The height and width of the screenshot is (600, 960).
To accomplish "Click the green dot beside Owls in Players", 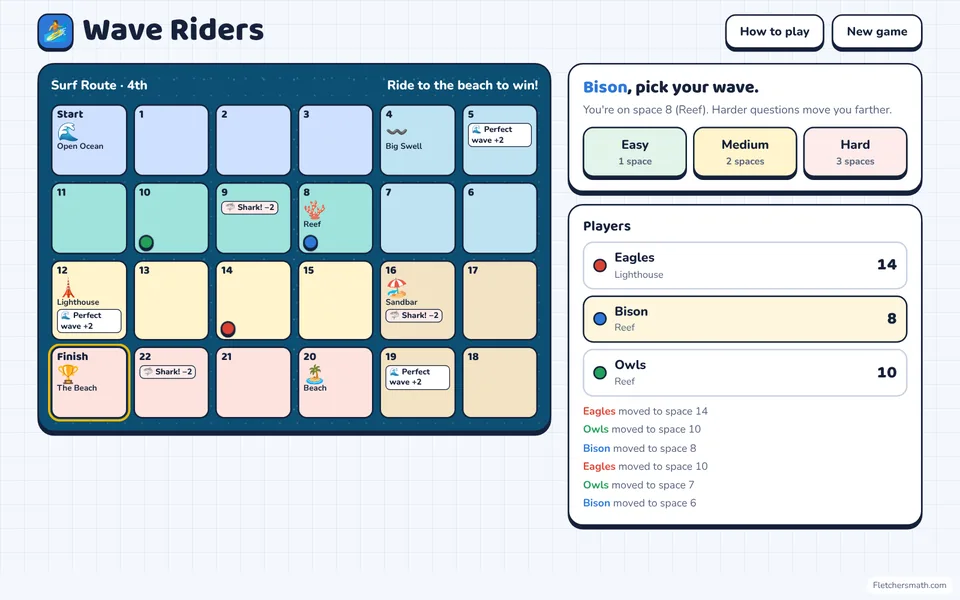I will [600, 372].
